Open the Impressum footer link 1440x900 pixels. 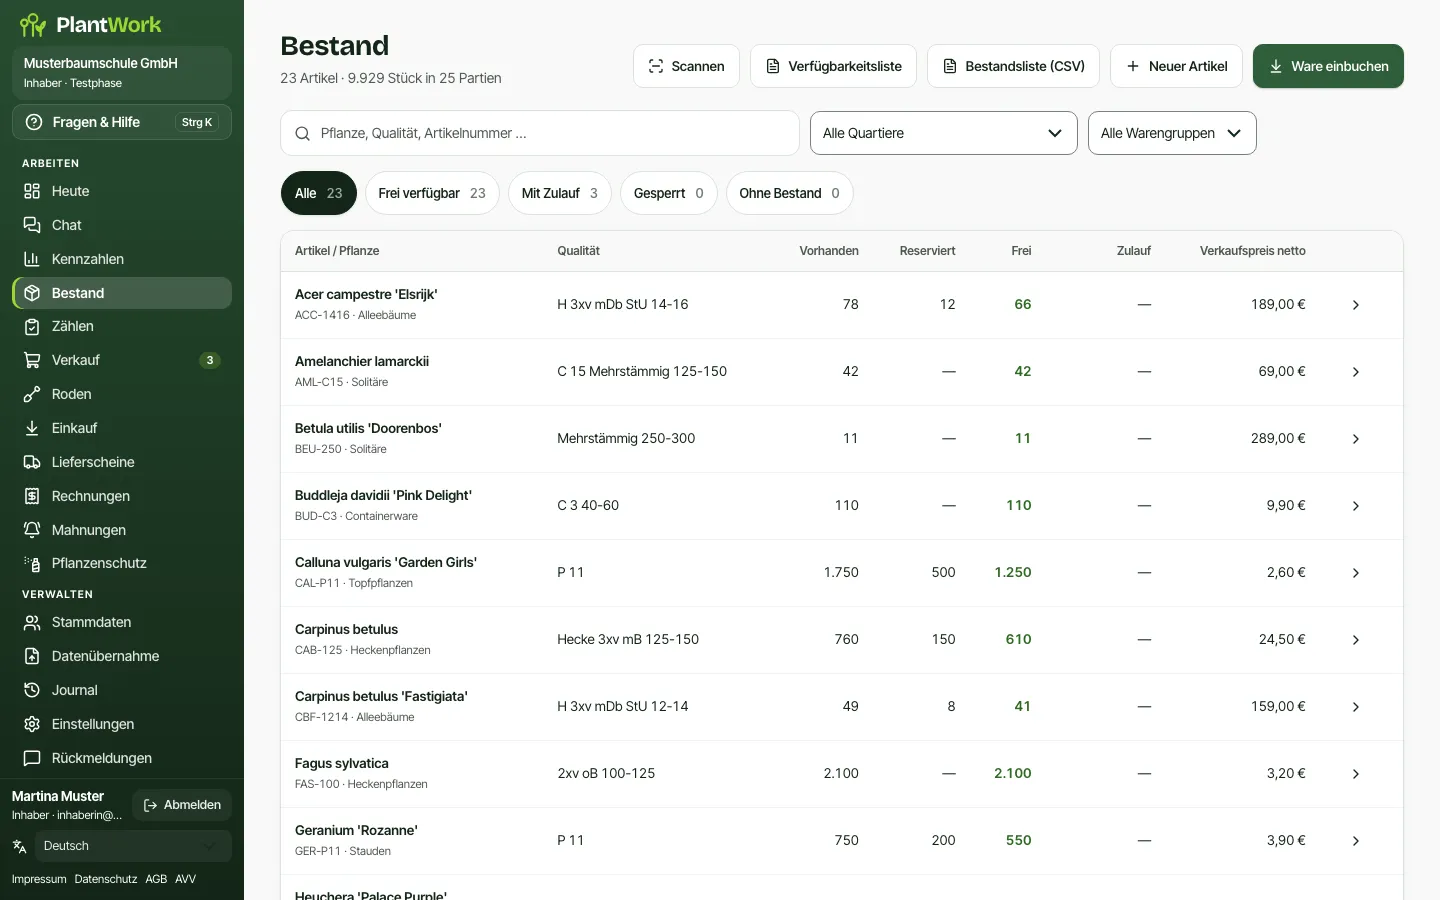(39, 879)
